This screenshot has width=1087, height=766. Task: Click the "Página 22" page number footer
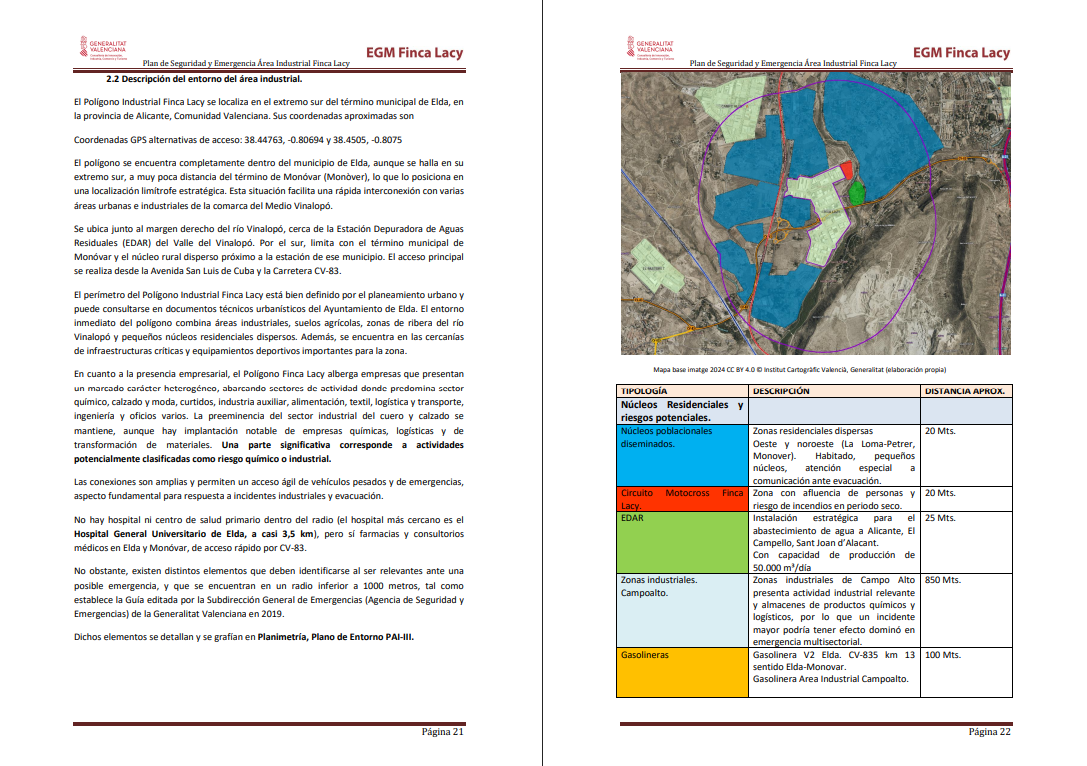point(989,731)
